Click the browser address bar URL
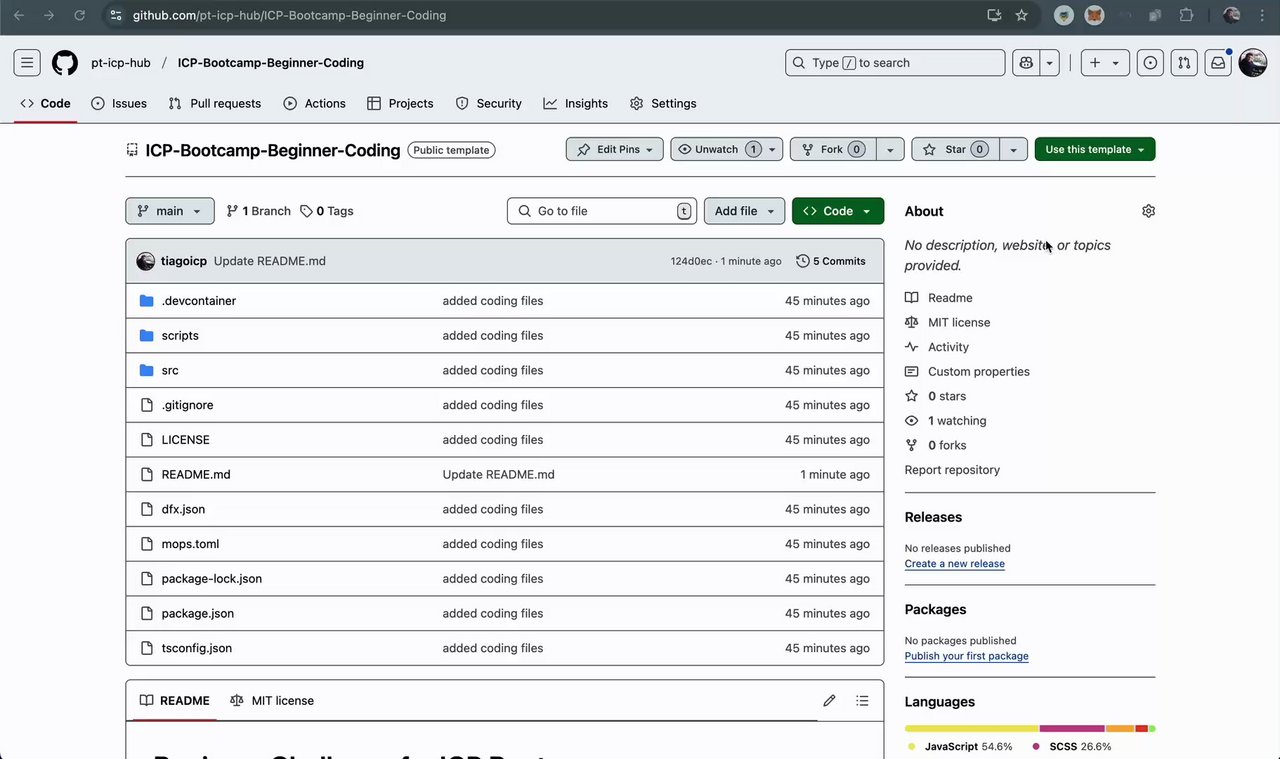Screen dimensions: 1280x759 point(290,16)
